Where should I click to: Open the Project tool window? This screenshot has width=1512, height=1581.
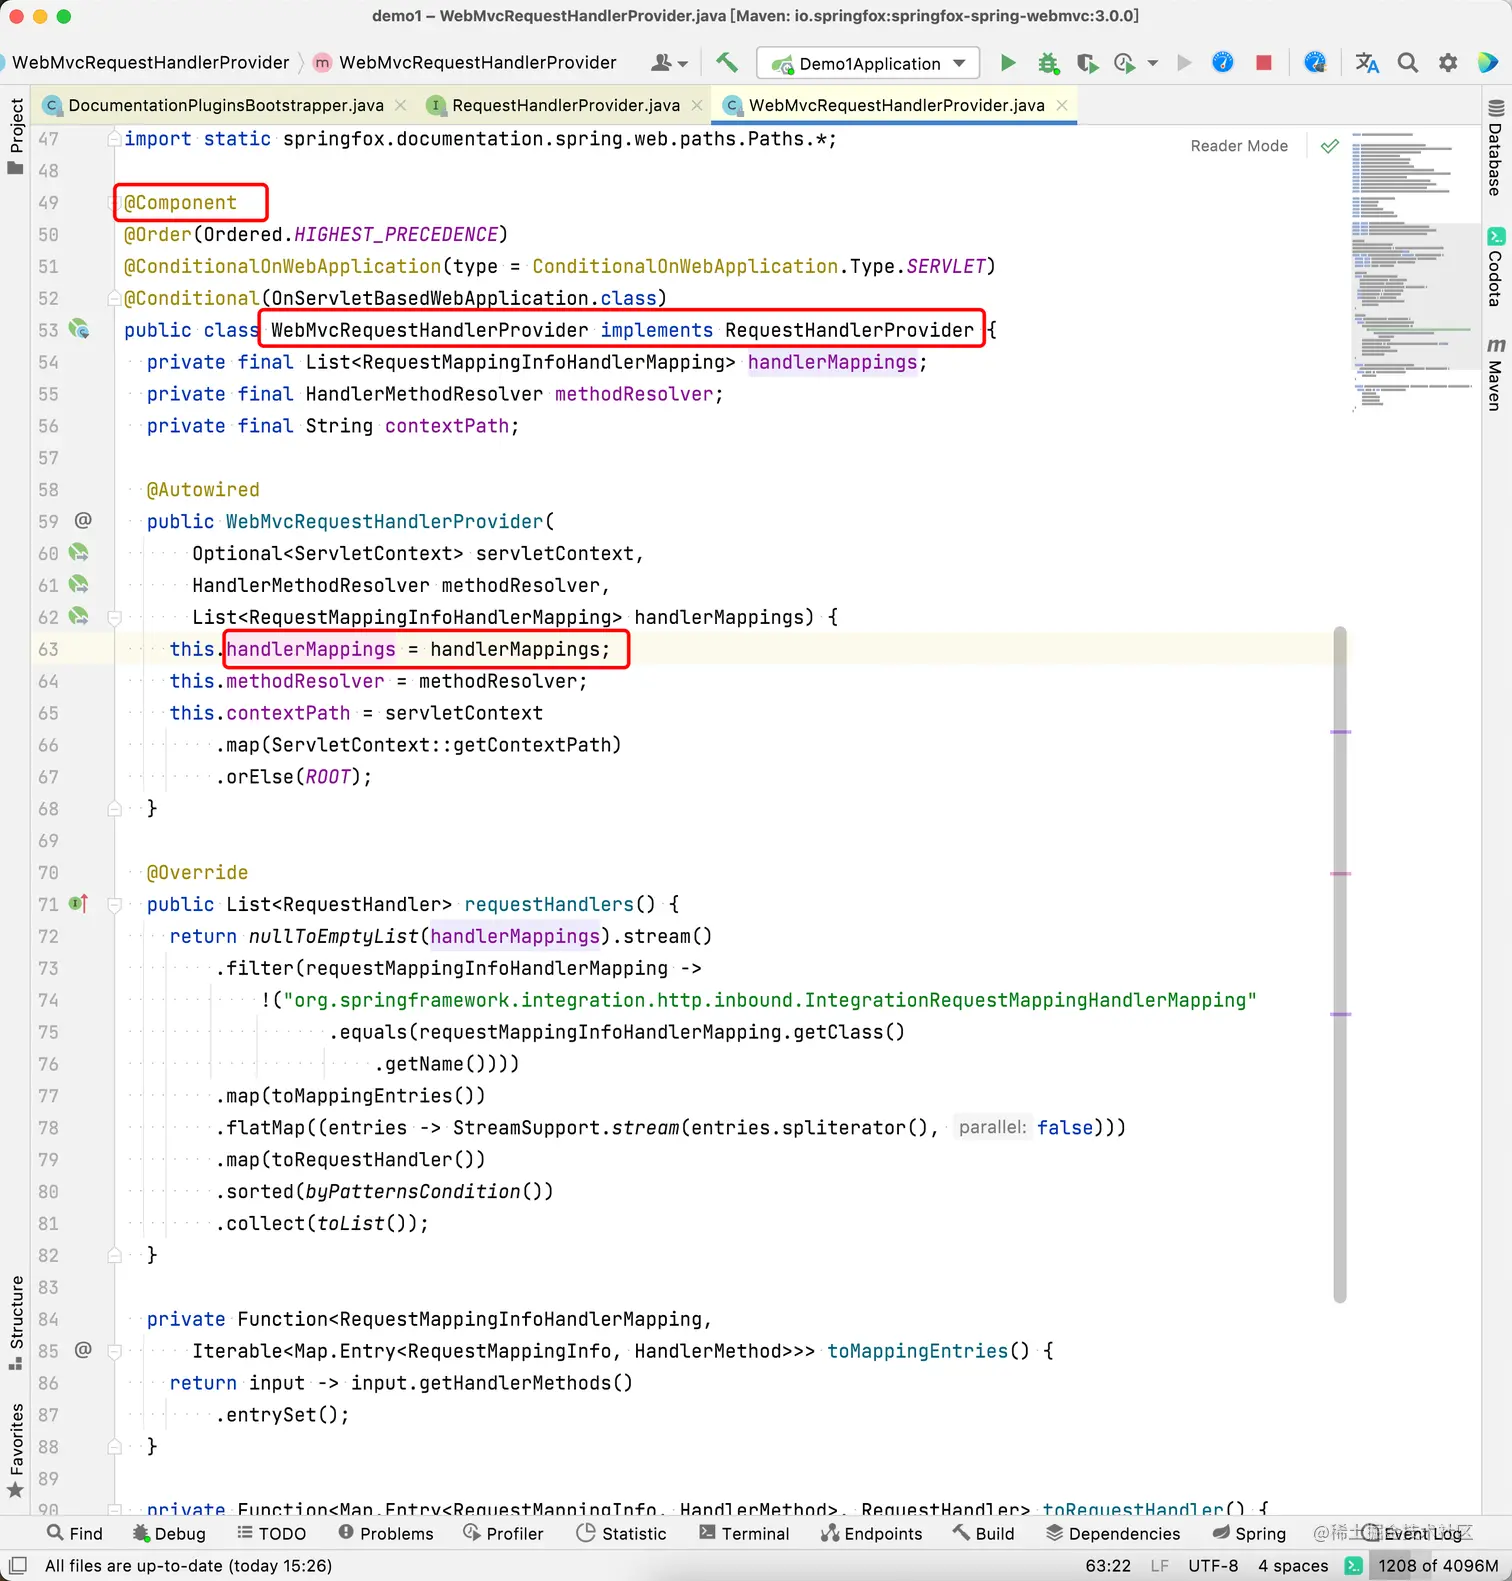15,135
